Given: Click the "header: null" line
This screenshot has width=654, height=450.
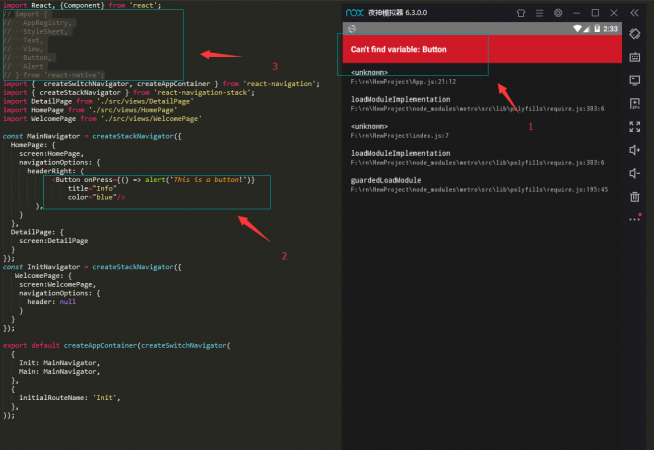Looking at the screenshot, I should coord(51,302).
